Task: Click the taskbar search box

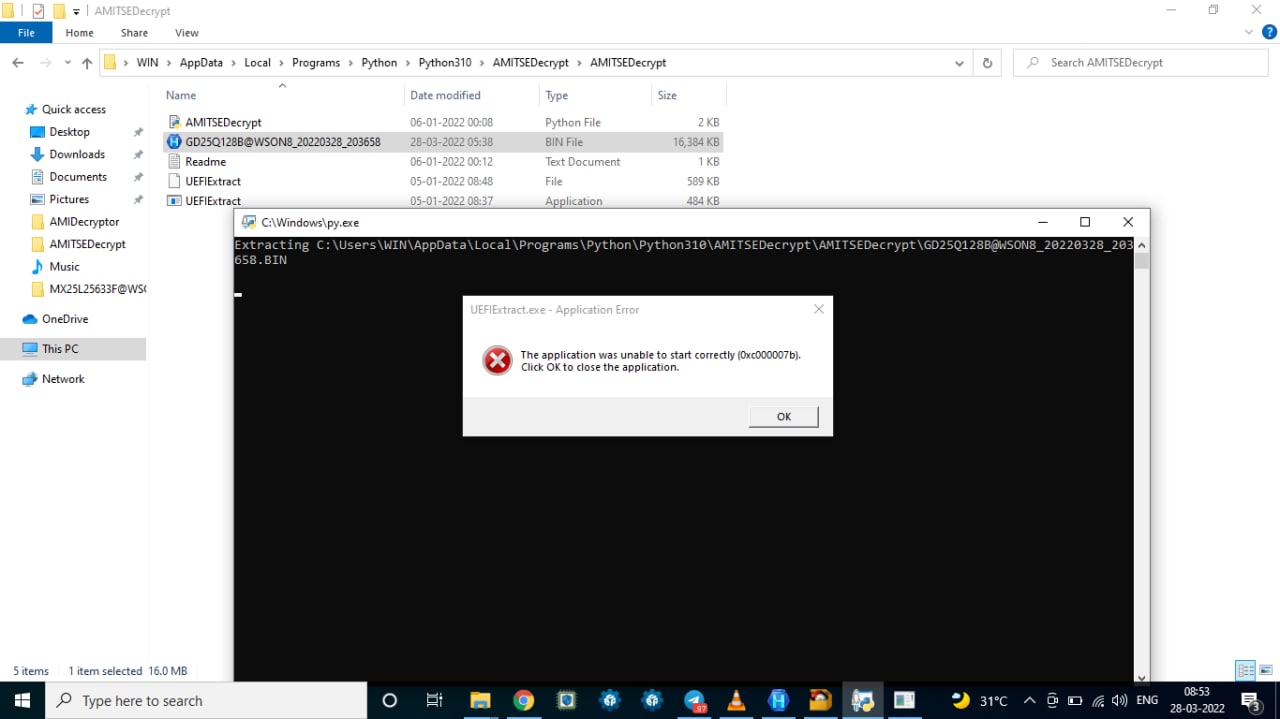Action: [208, 700]
